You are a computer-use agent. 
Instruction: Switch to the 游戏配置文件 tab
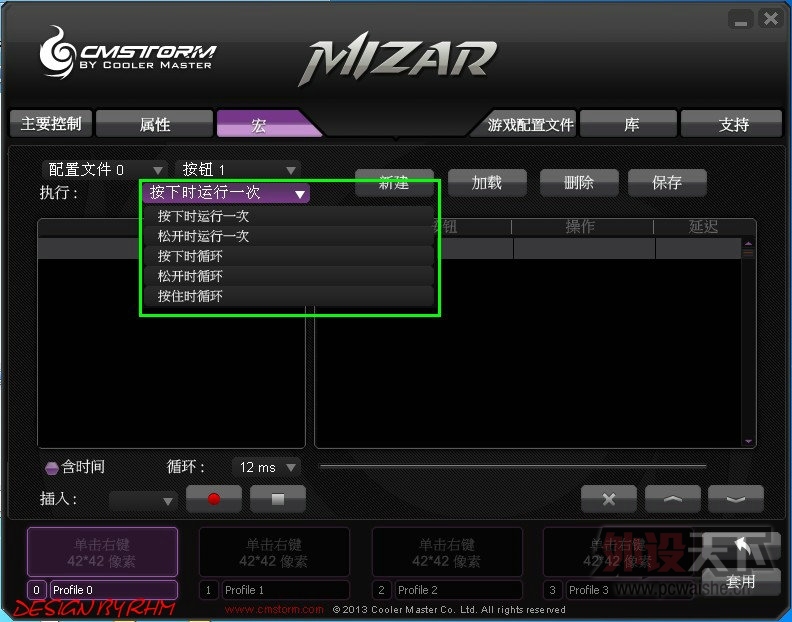(x=529, y=124)
